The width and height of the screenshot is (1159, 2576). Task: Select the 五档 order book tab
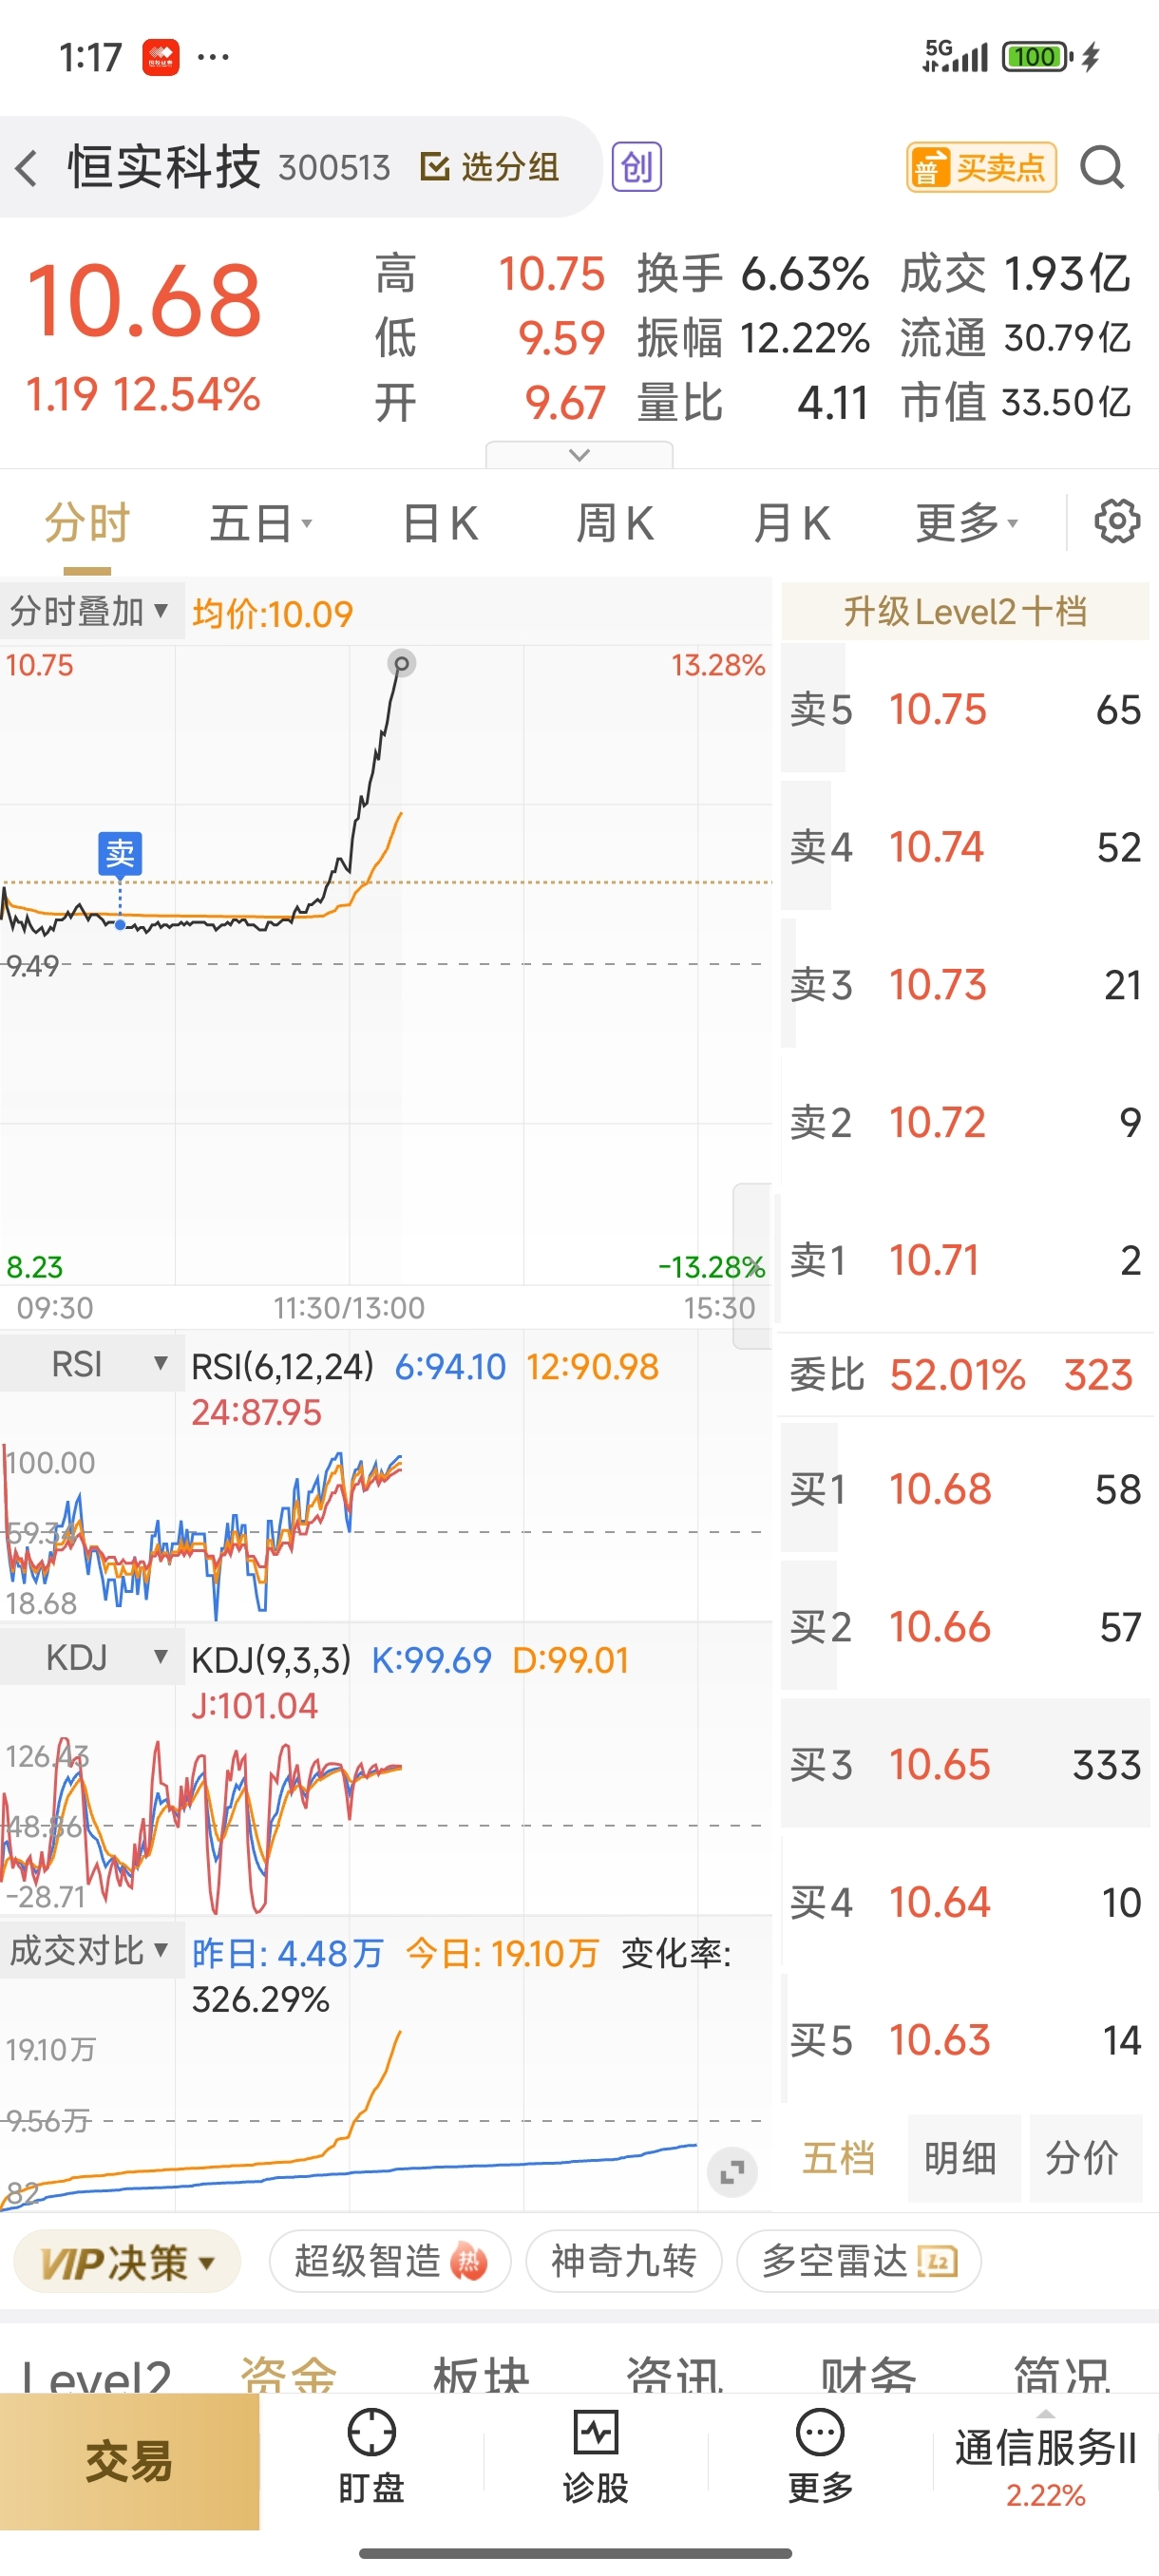click(x=838, y=2158)
